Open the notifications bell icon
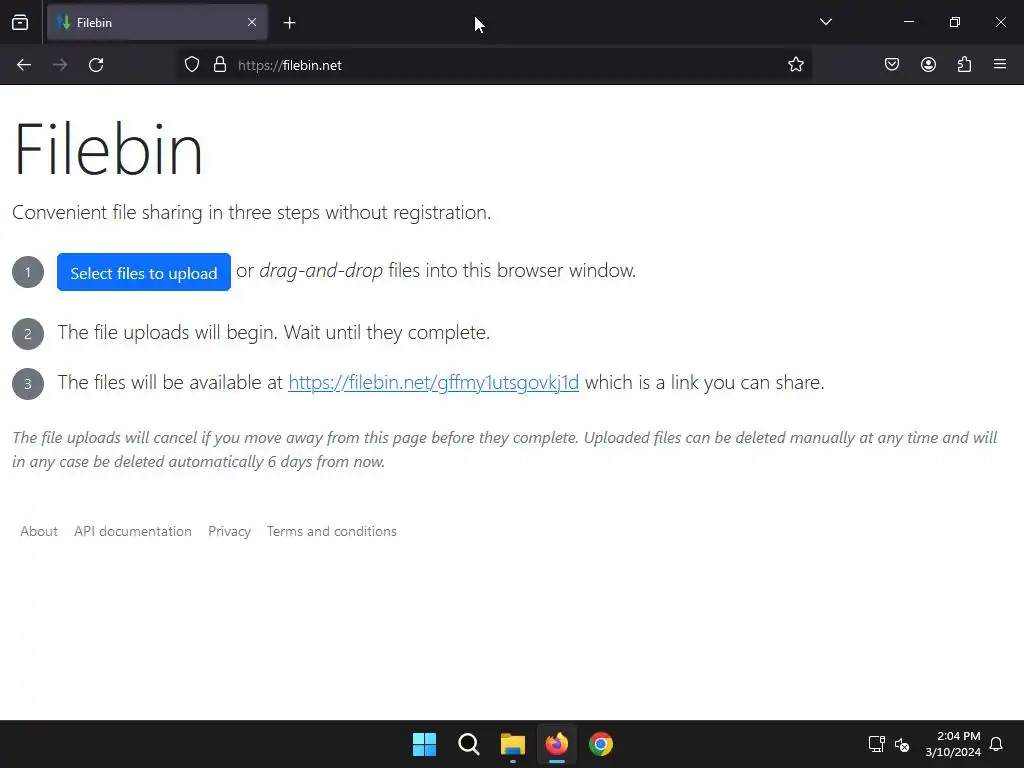This screenshot has height=768, width=1024. [996, 744]
